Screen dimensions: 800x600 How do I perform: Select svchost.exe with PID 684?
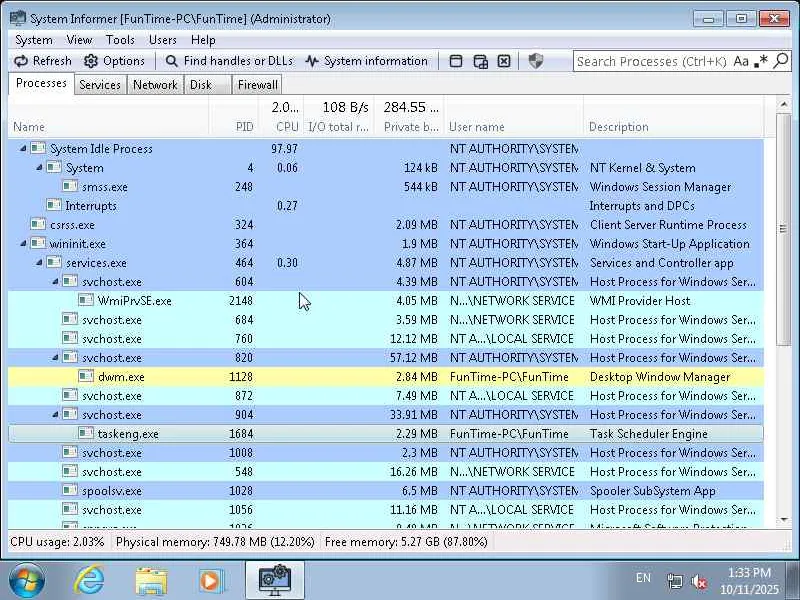pyautogui.click(x=386, y=320)
